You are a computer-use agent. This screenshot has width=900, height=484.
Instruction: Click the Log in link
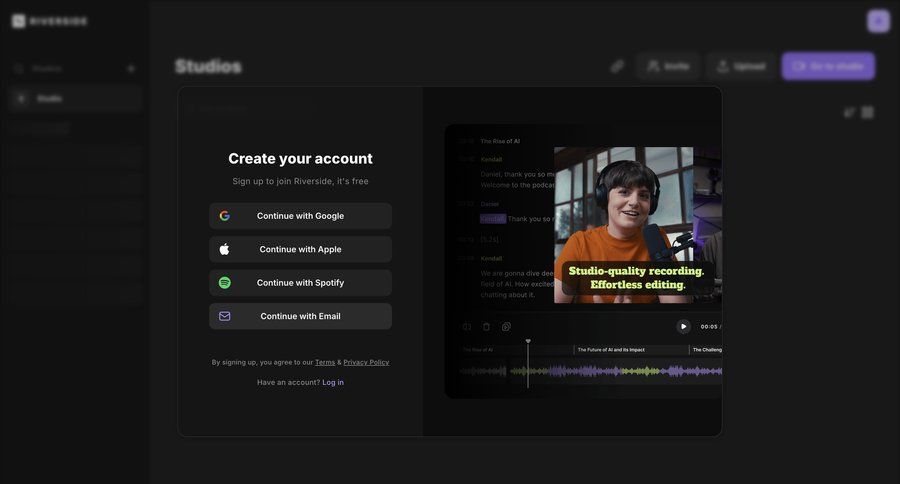[333, 382]
